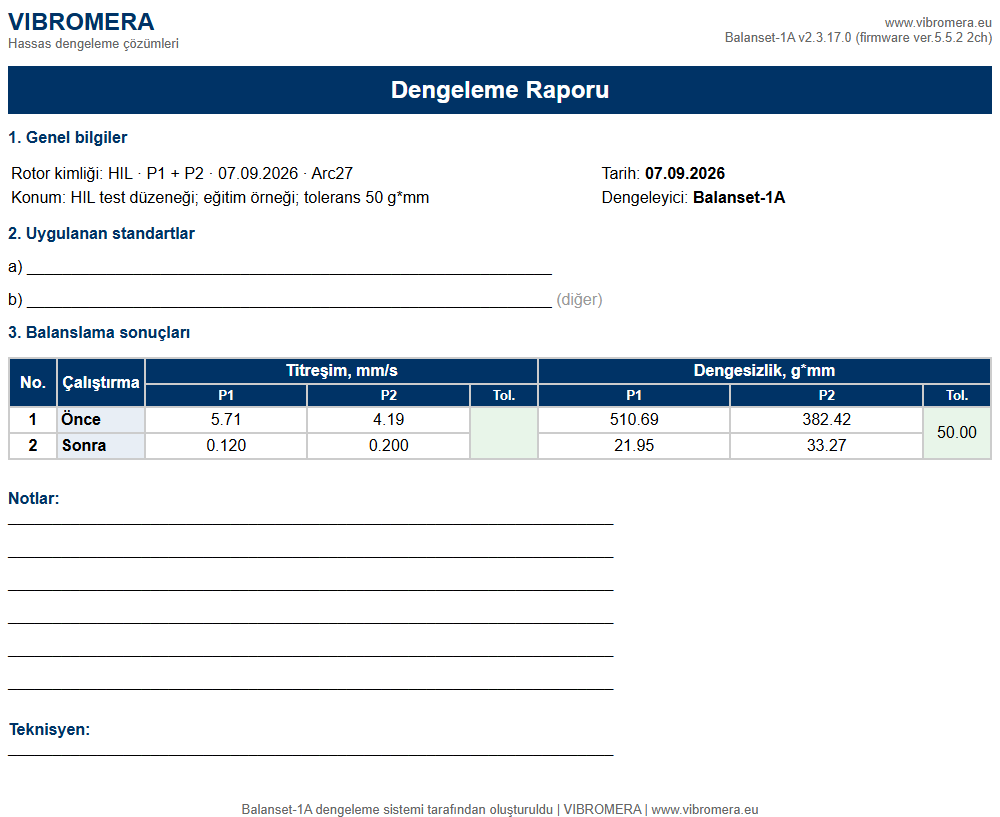Click the tolerance value 50.00
Screen dimensions: 1000x817
click(x=957, y=432)
